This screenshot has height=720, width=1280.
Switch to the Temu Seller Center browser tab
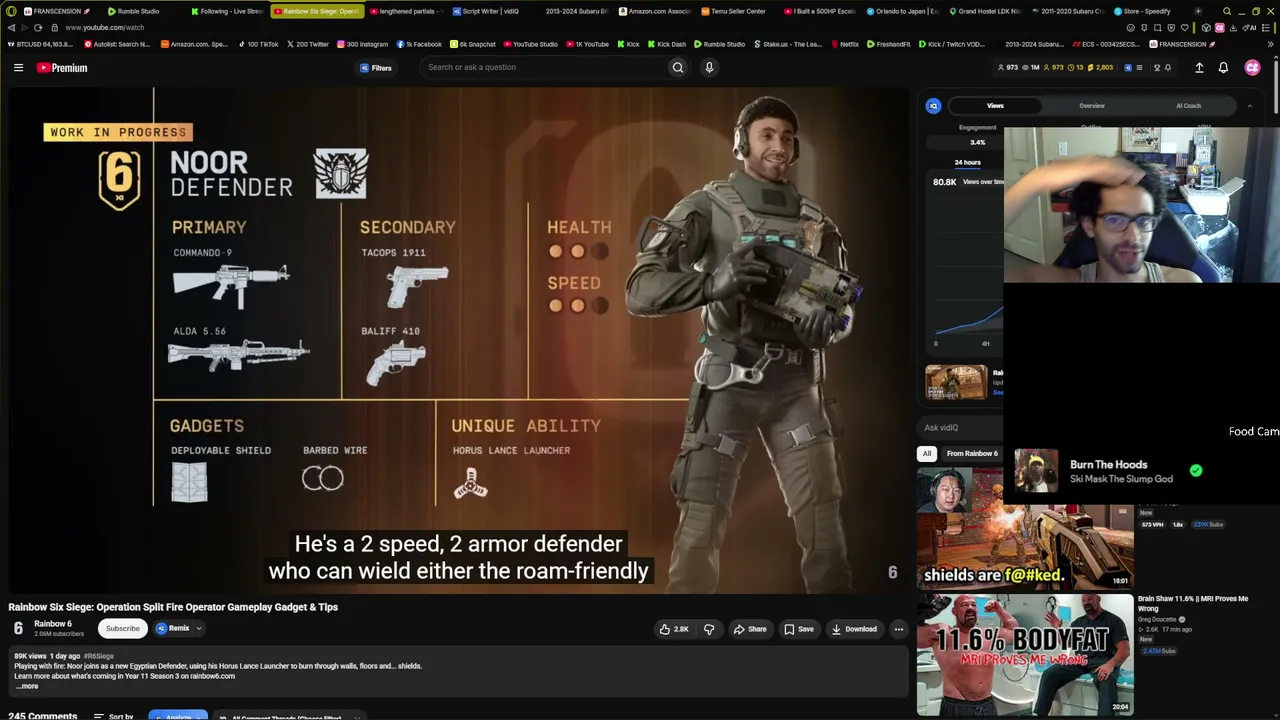pyautogui.click(x=733, y=11)
